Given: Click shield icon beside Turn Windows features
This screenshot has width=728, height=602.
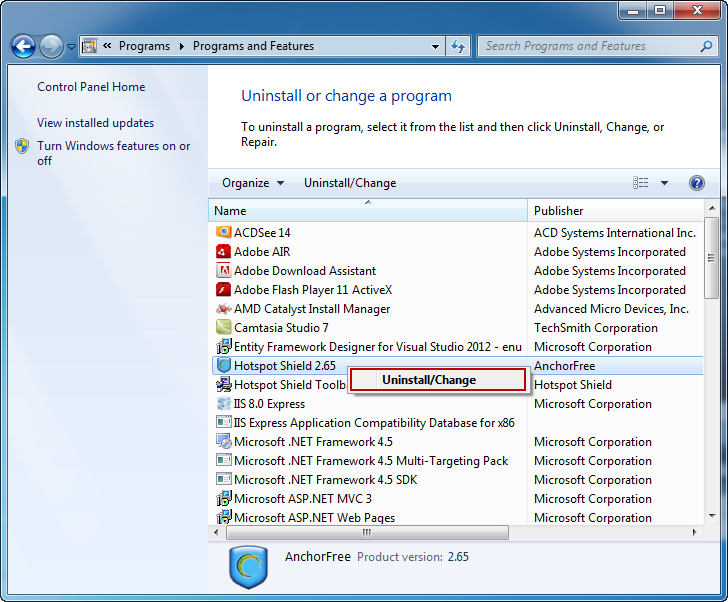Looking at the screenshot, I should pyautogui.click(x=22, y=146).
